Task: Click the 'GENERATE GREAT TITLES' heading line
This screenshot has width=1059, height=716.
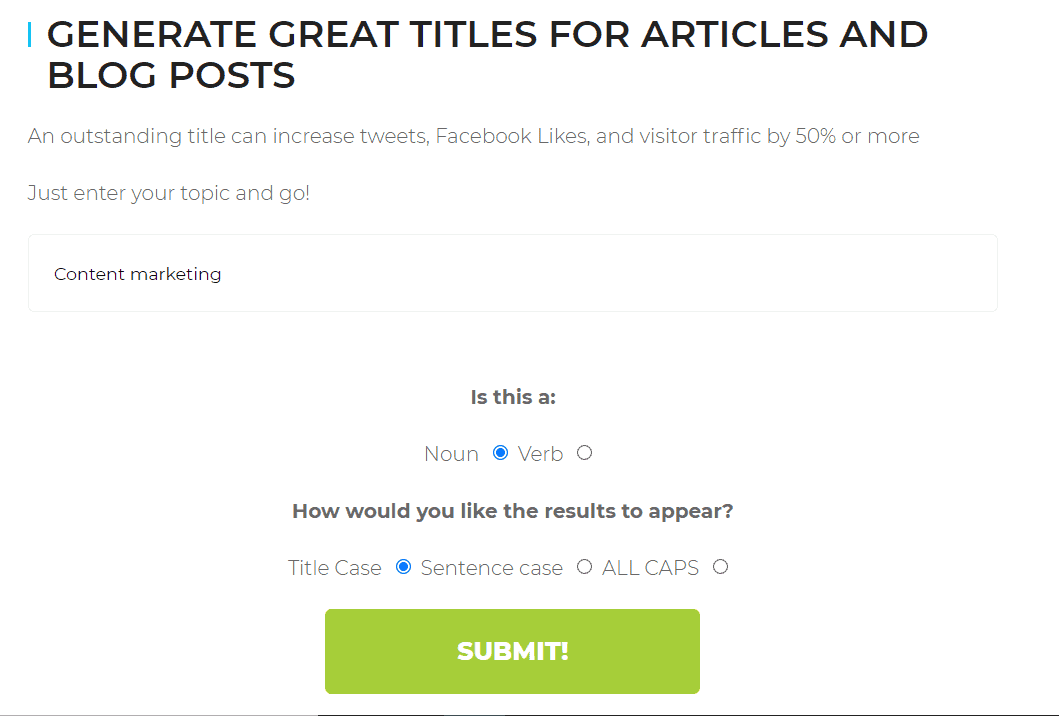Action: coord(487,35)
